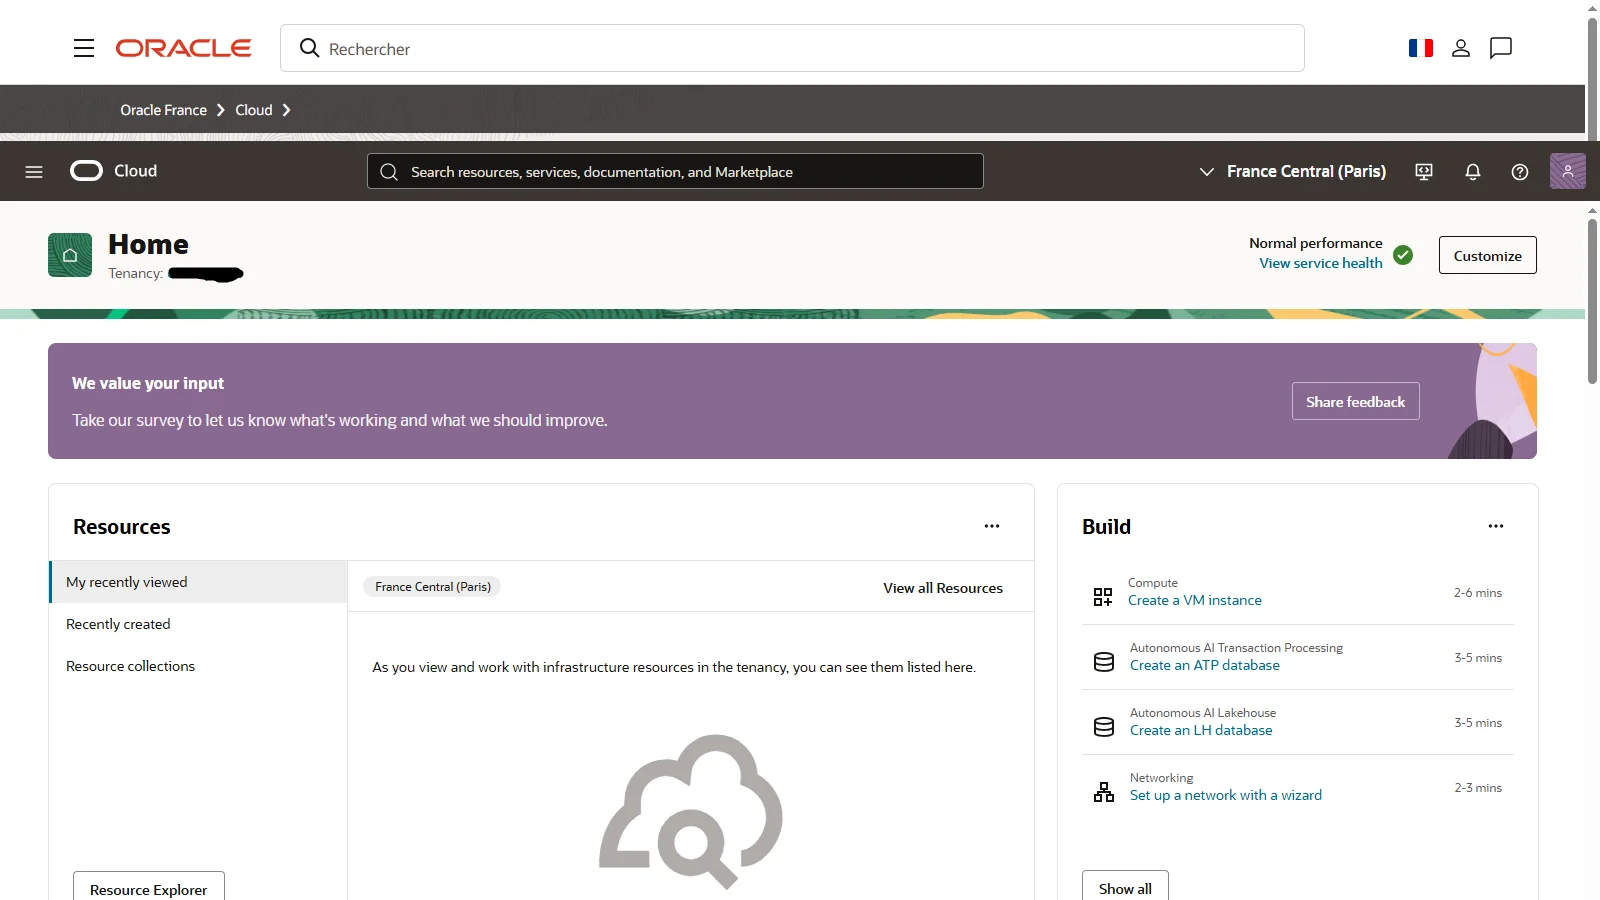Click Cloud breadcrumb link

[254, 110]
